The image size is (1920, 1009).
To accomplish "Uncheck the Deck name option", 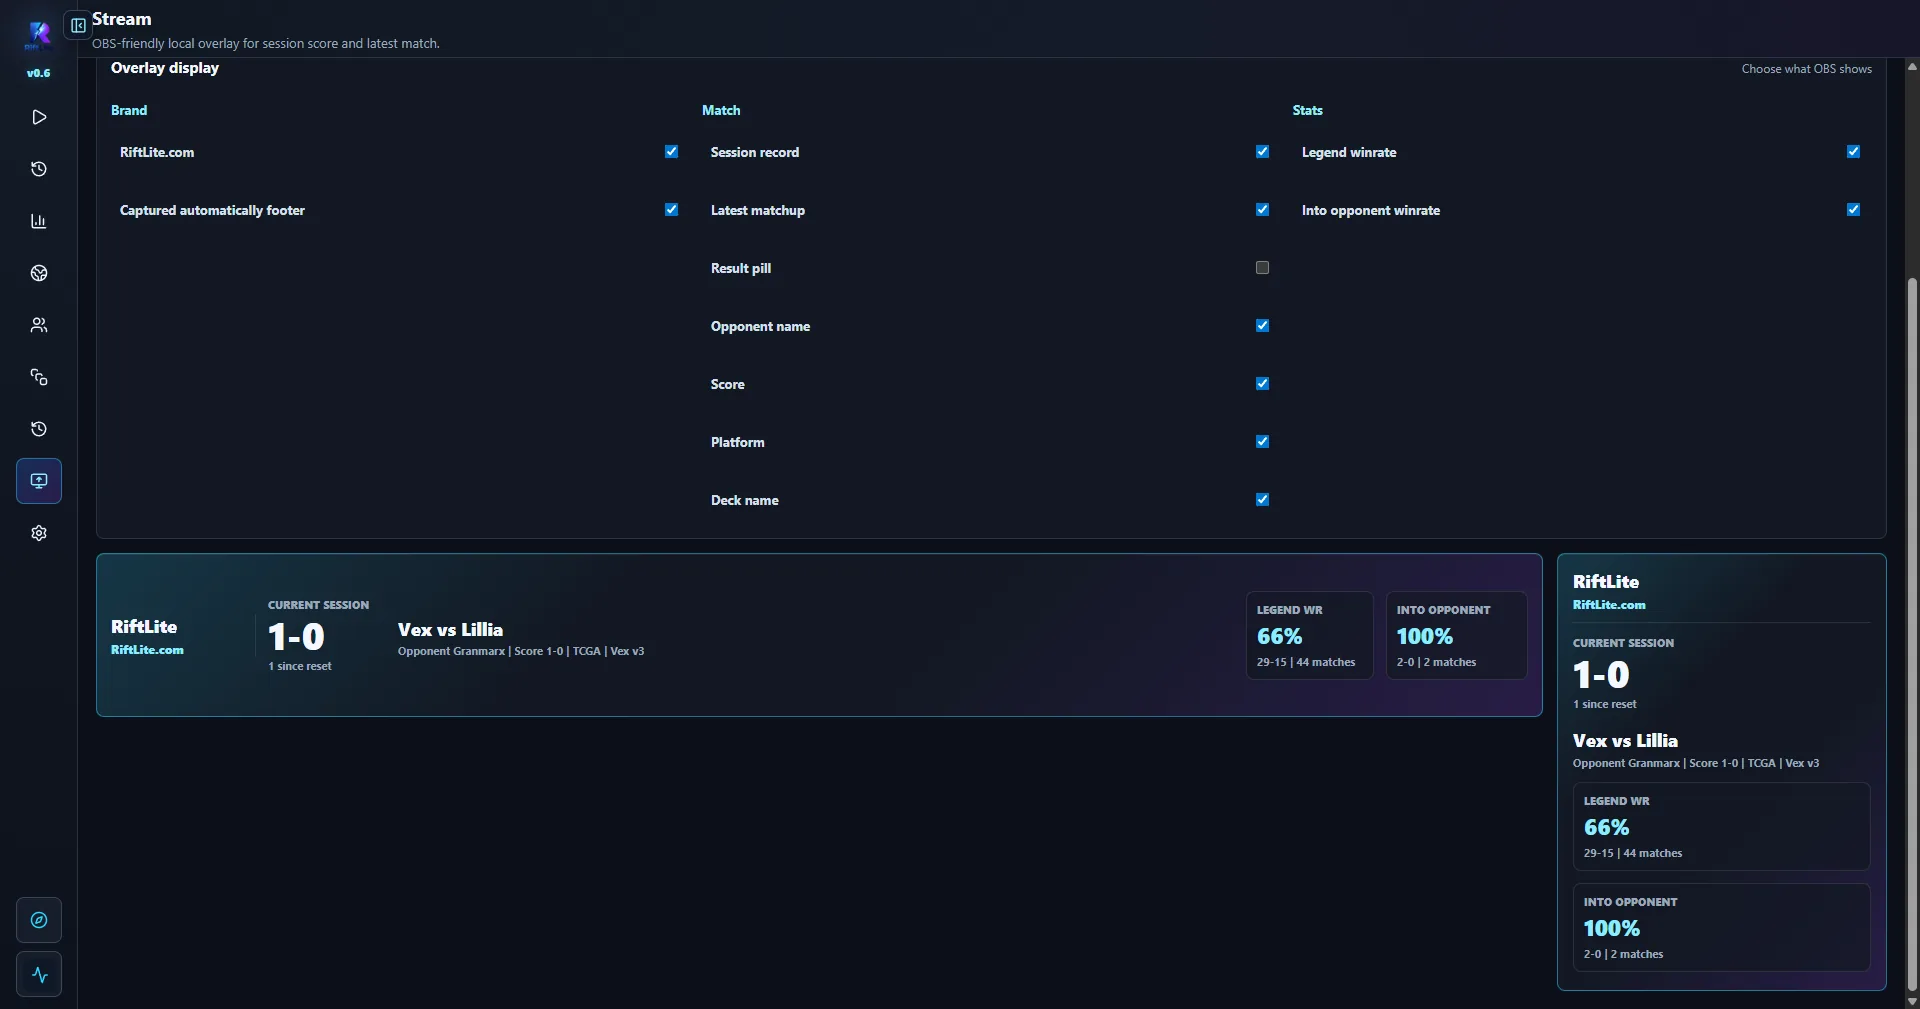I will point(1261,499).
